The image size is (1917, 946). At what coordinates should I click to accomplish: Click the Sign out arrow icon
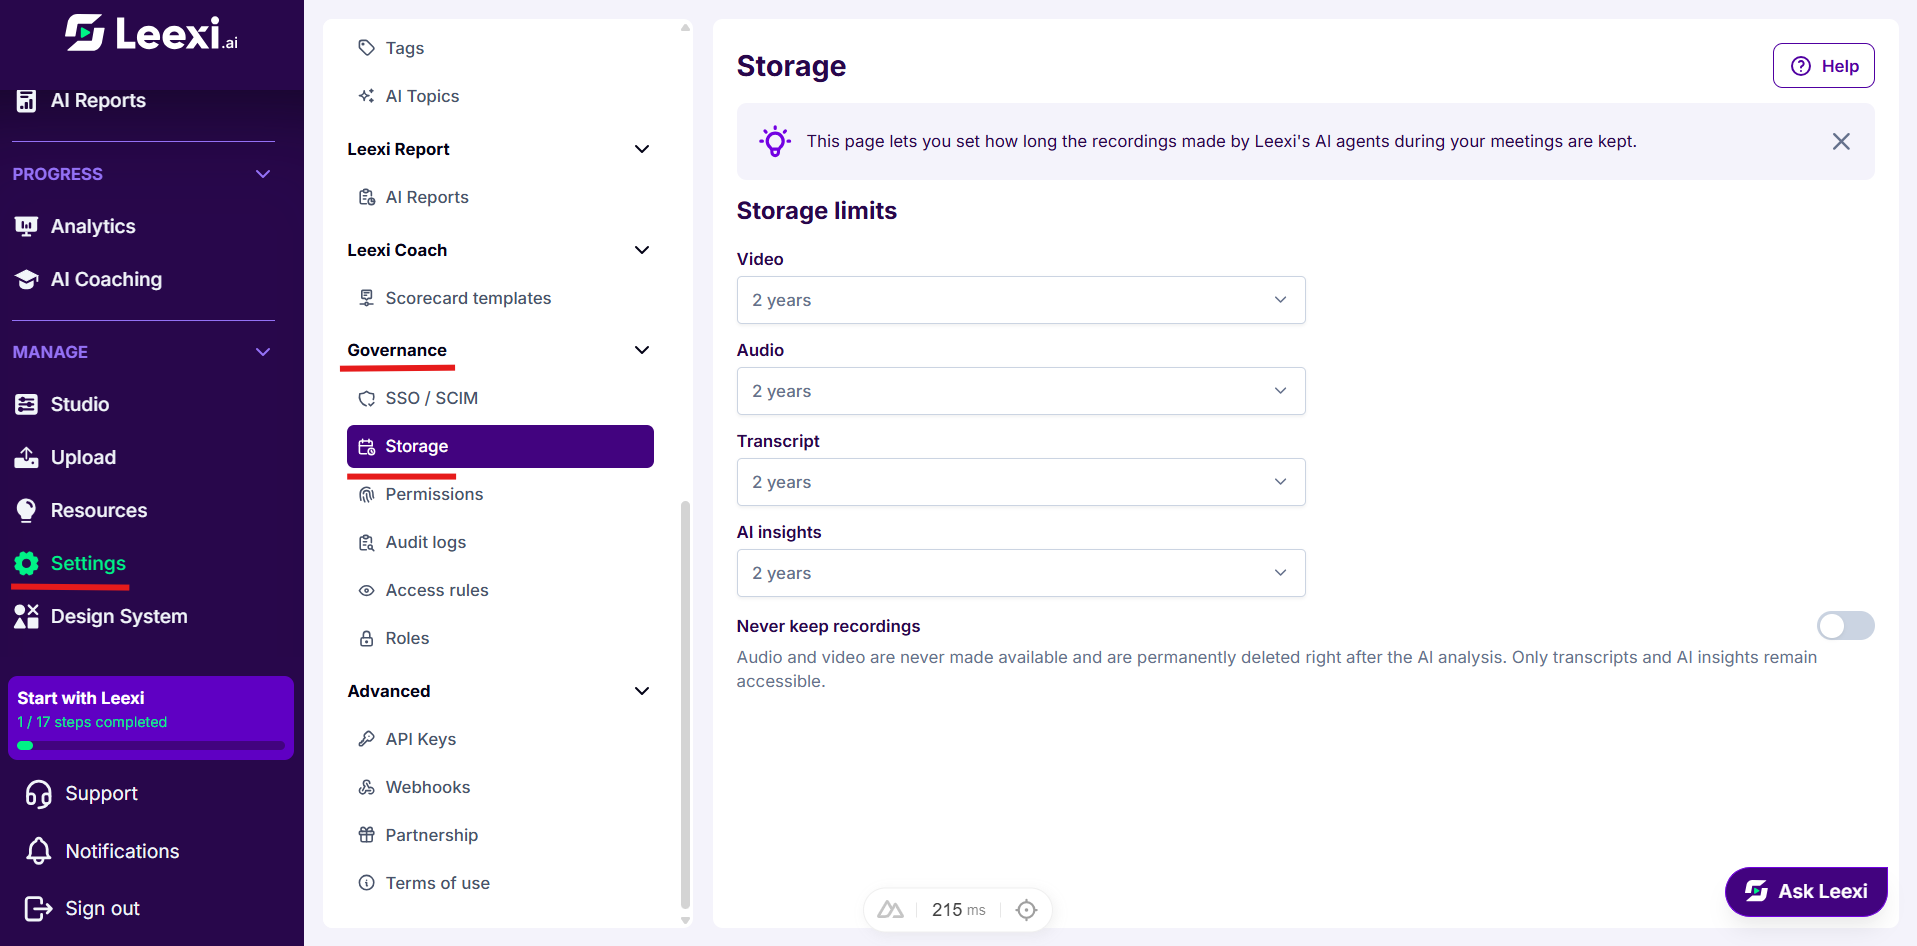coord(39,908)
